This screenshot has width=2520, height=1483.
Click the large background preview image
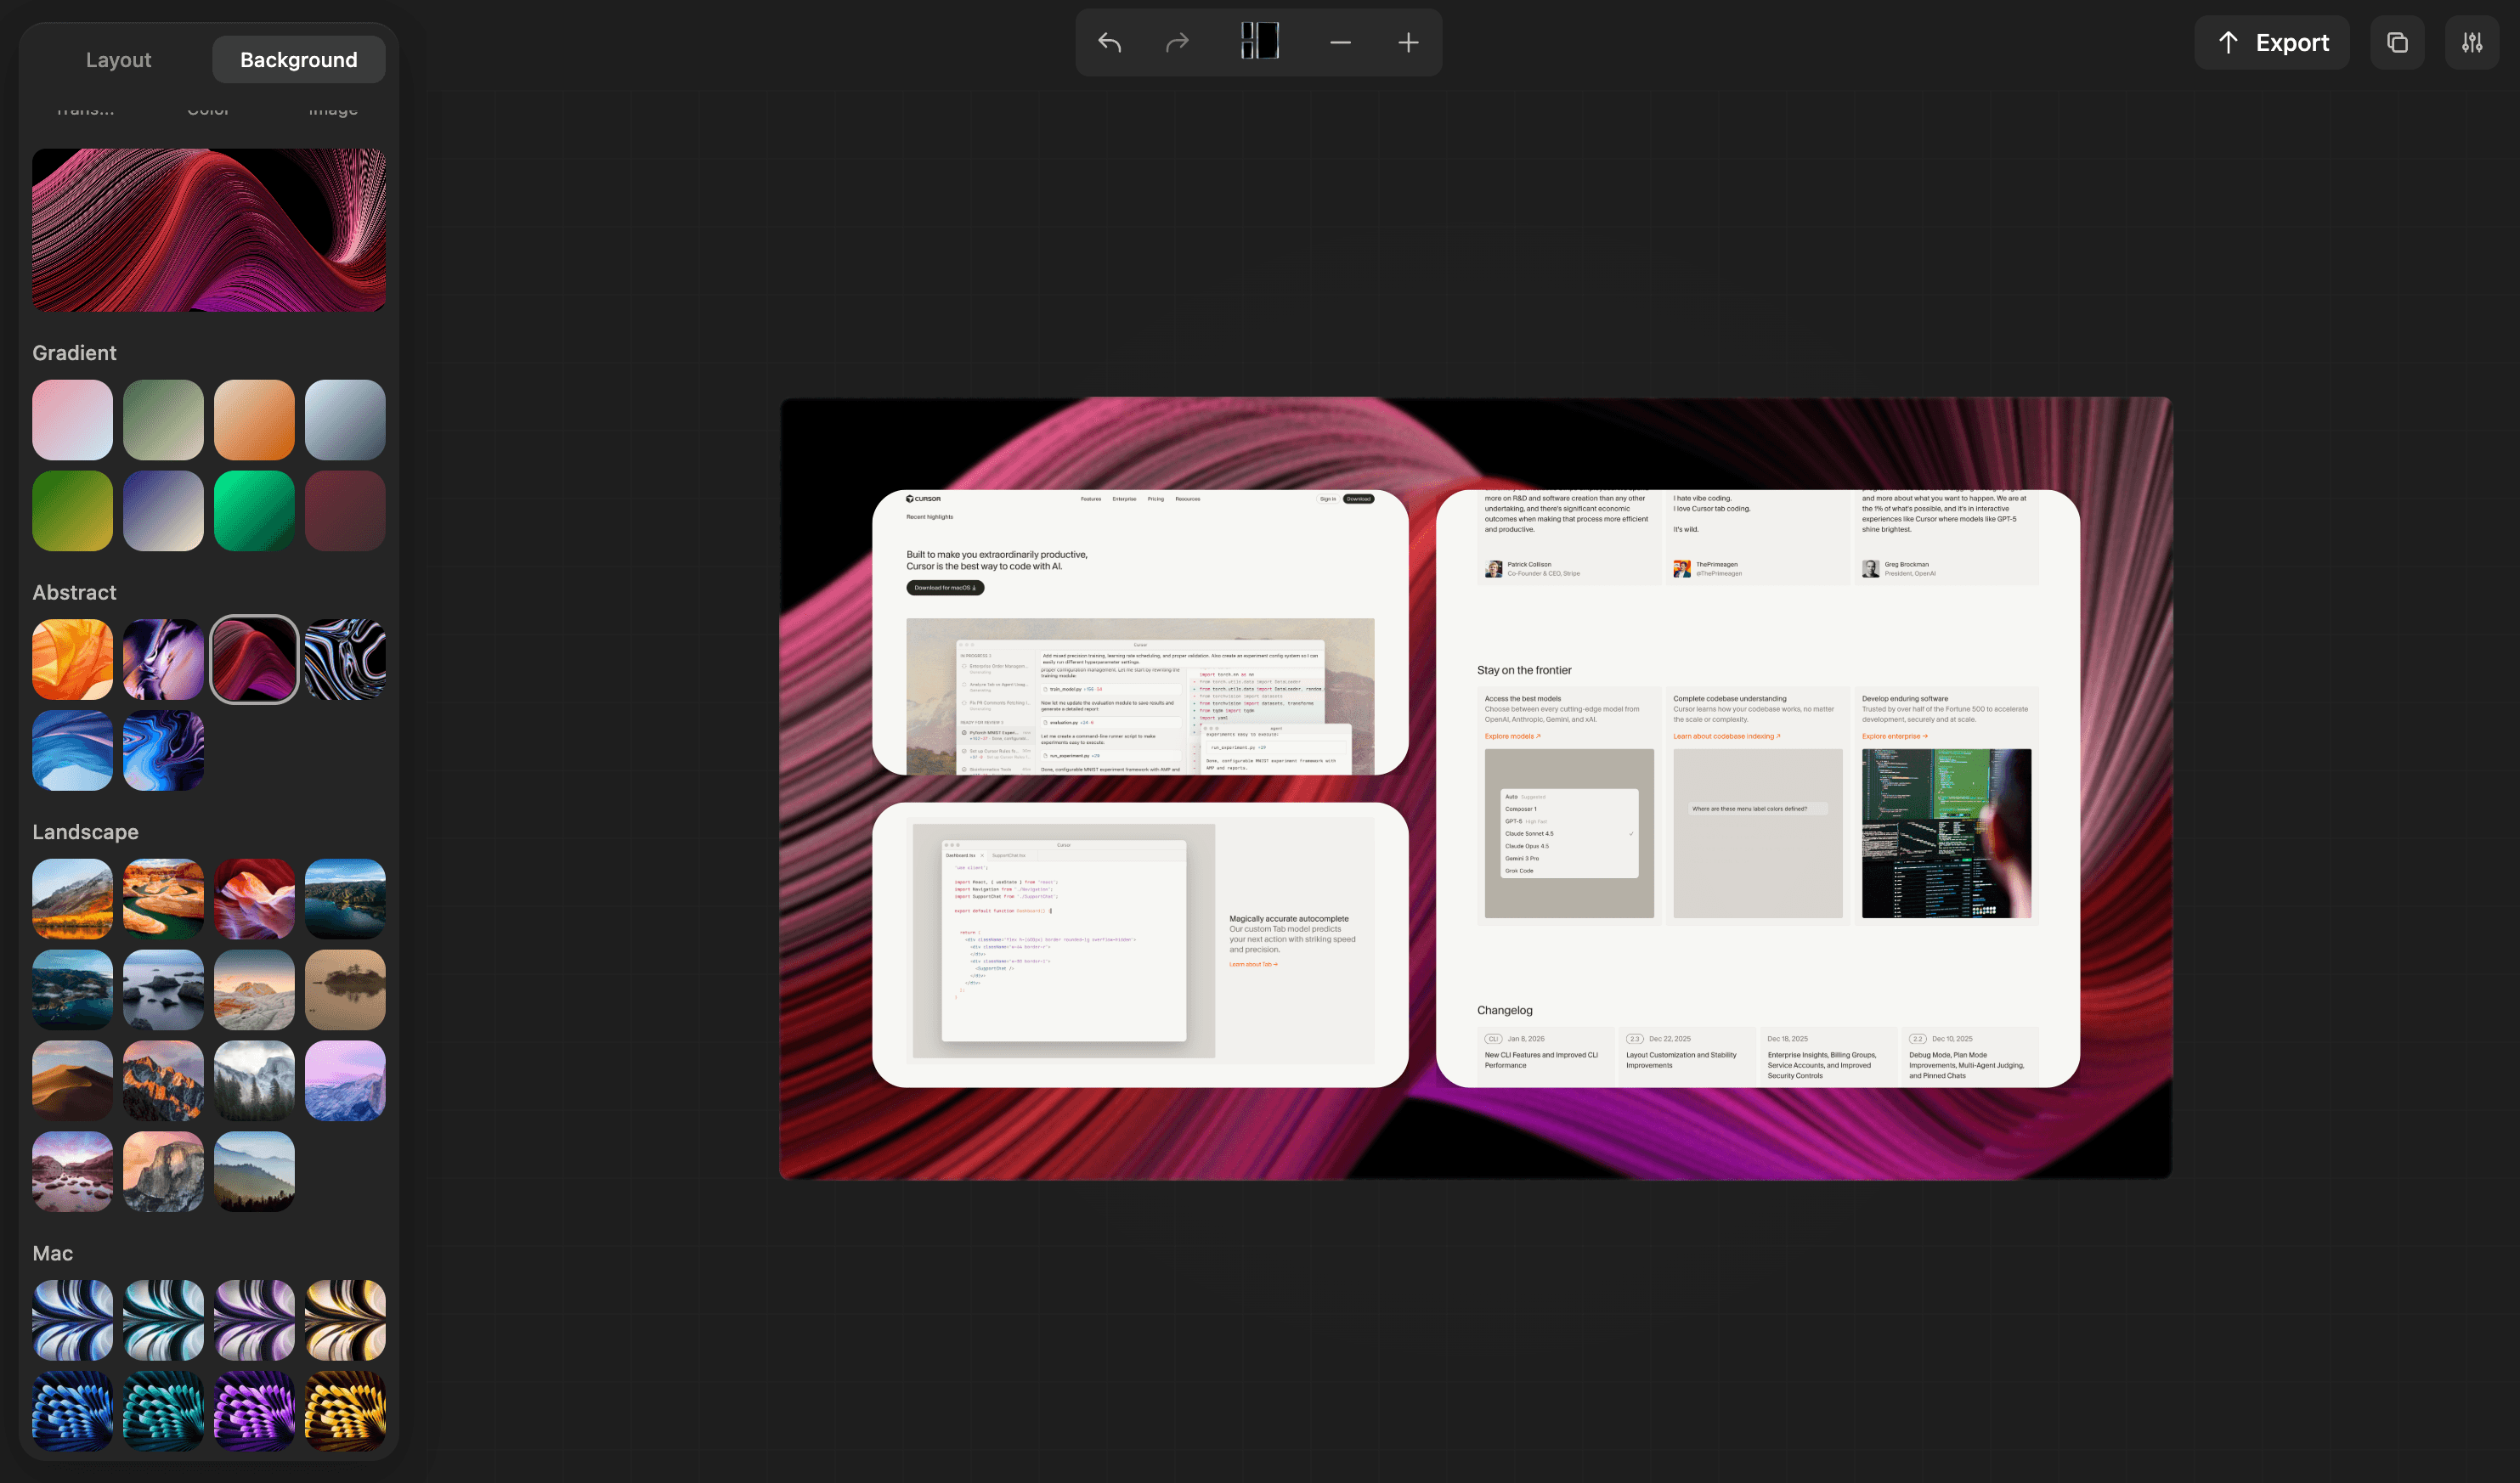click(x=208, y=230)
